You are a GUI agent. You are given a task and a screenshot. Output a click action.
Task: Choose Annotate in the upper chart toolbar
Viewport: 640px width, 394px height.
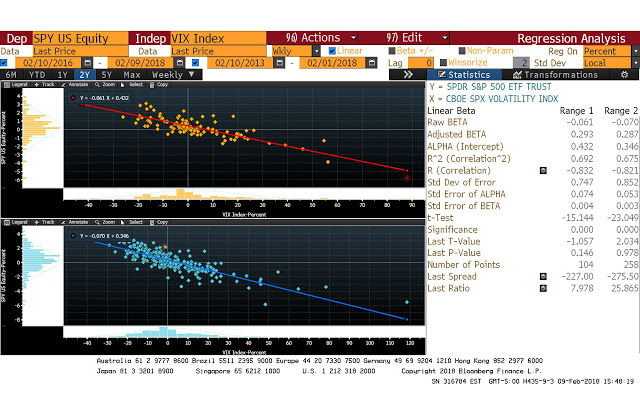pyautogui.click(x=75, y=85)
